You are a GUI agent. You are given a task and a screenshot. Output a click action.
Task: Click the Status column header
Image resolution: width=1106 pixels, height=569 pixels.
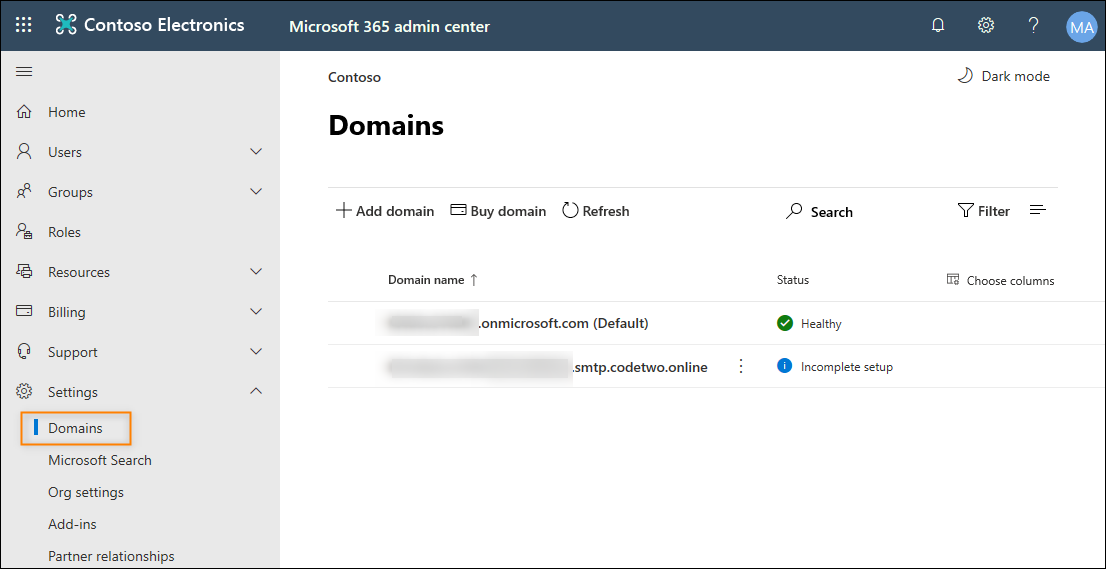pyautogui.click(x=793, y=280)
